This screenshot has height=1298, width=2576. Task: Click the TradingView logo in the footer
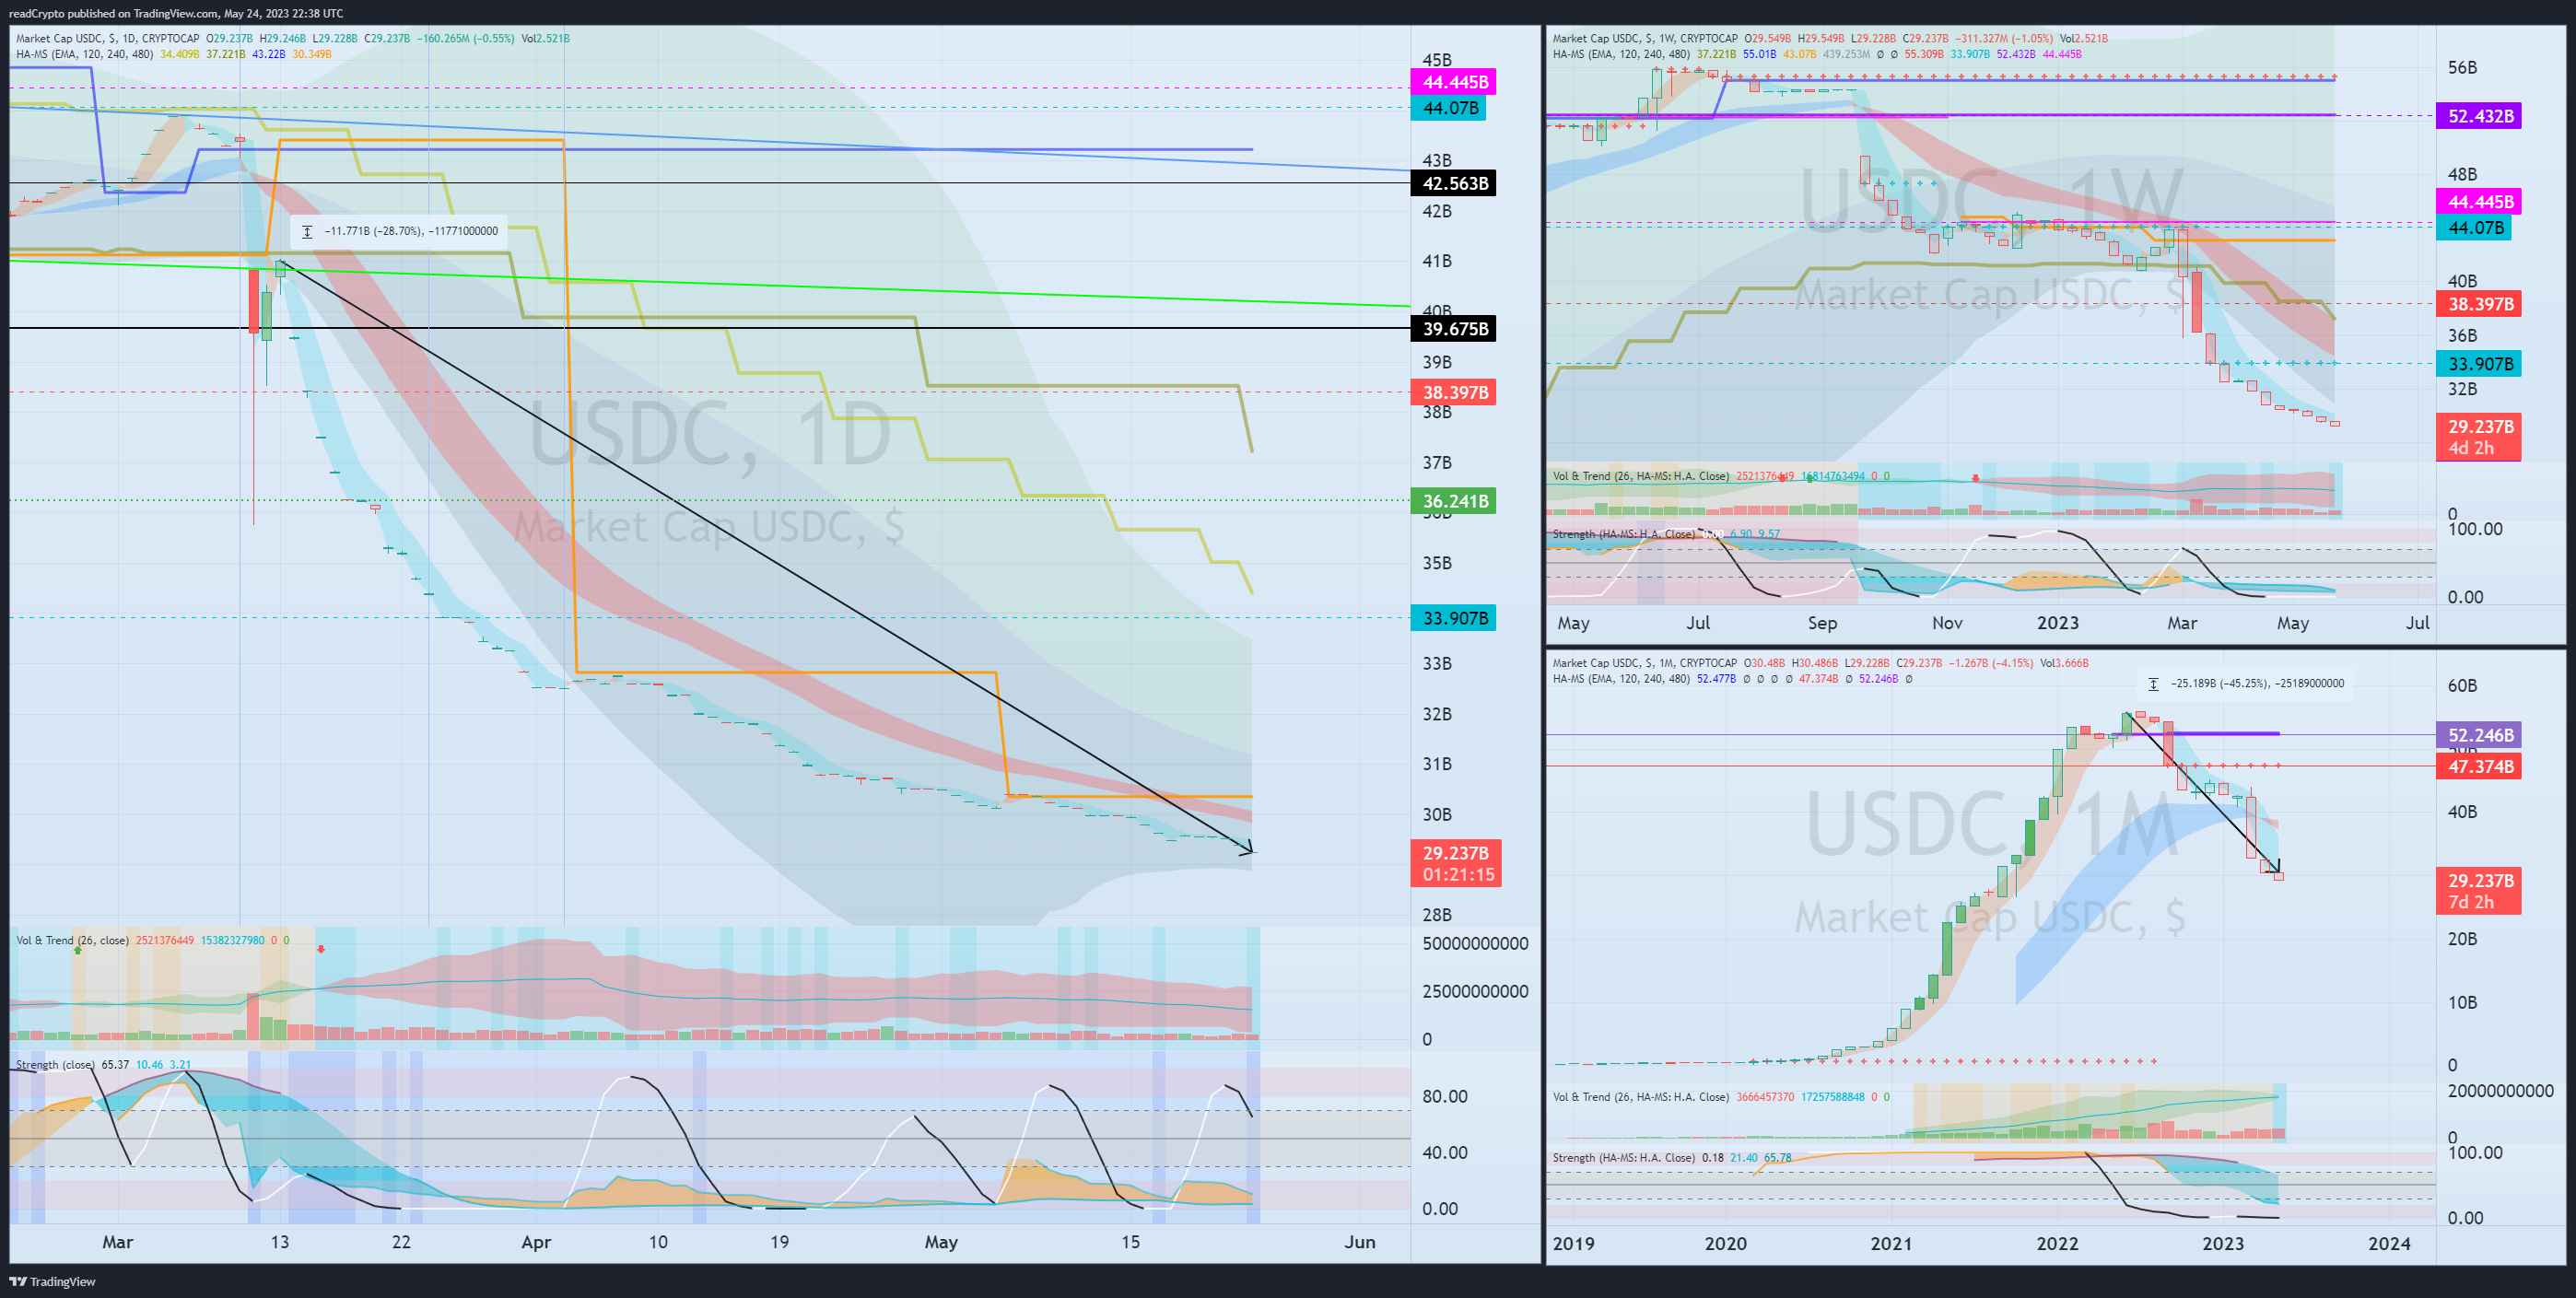[x=53, y=1281]
